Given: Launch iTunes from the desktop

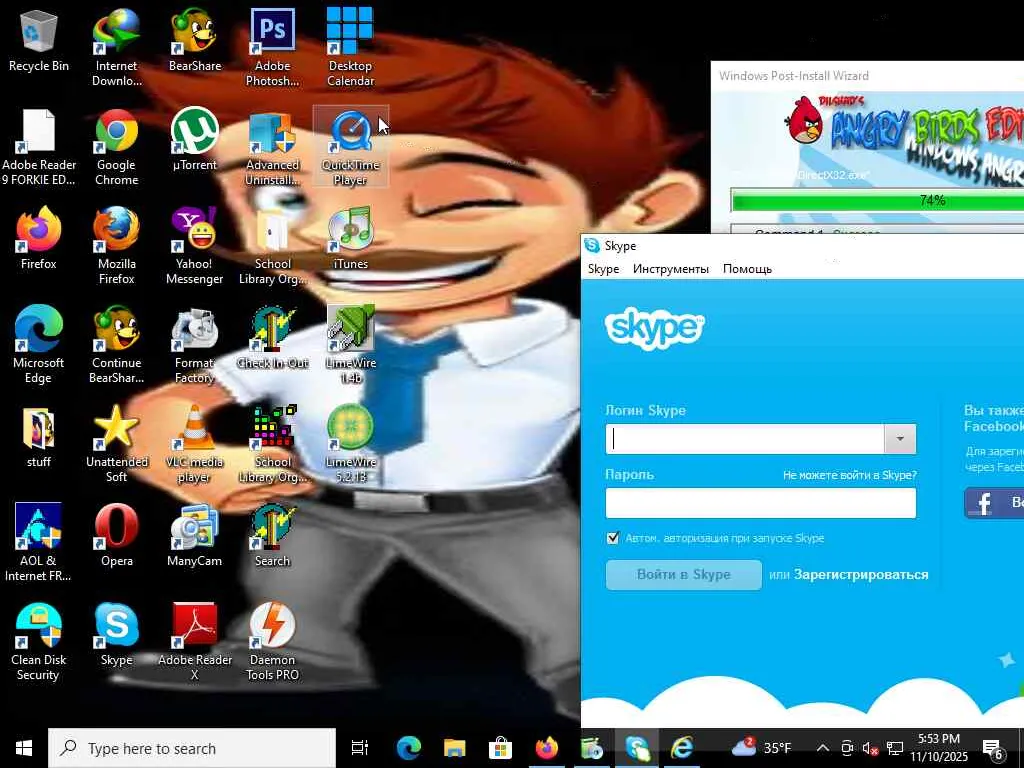Looking at the screenshot, I should pyautogui.click(x=350, y=238).
